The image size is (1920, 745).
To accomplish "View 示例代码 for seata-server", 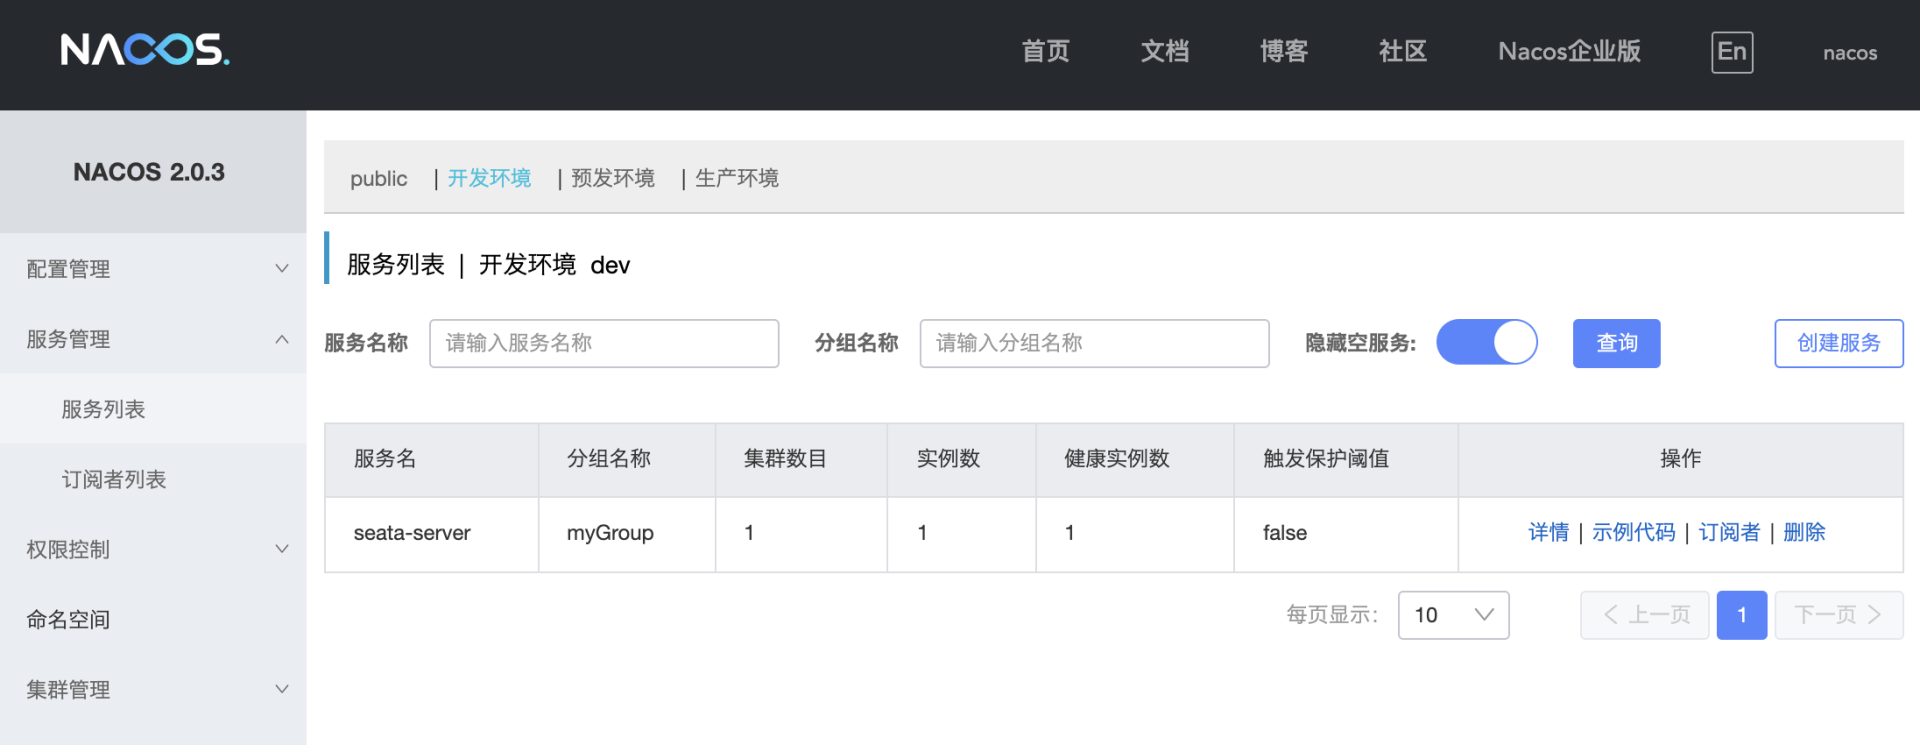I will (x=1633, y=533).
